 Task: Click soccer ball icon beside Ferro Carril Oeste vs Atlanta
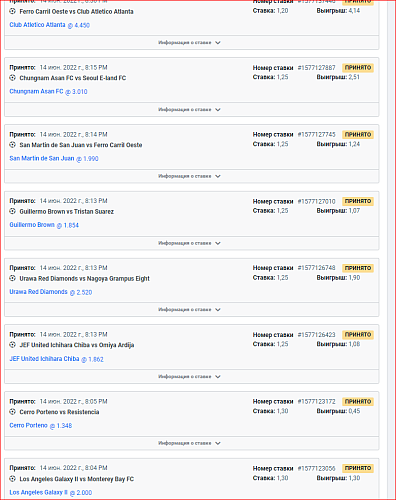click(x=13, y=11)
